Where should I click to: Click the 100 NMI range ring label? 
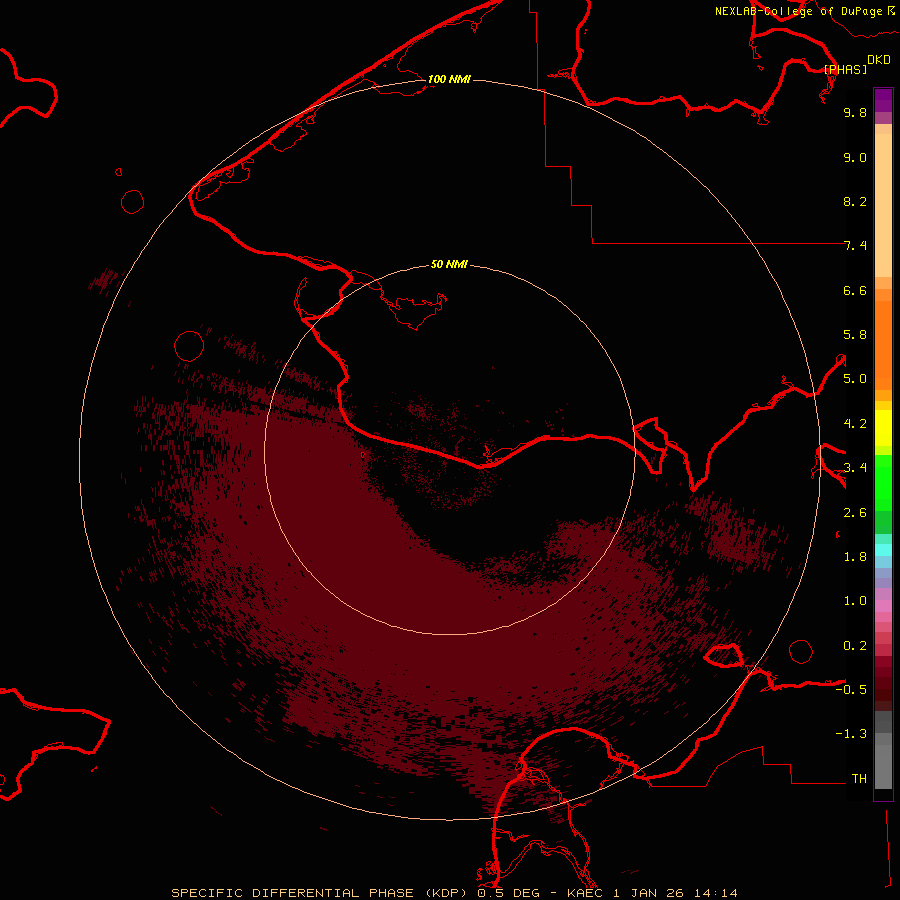(449, 79)
